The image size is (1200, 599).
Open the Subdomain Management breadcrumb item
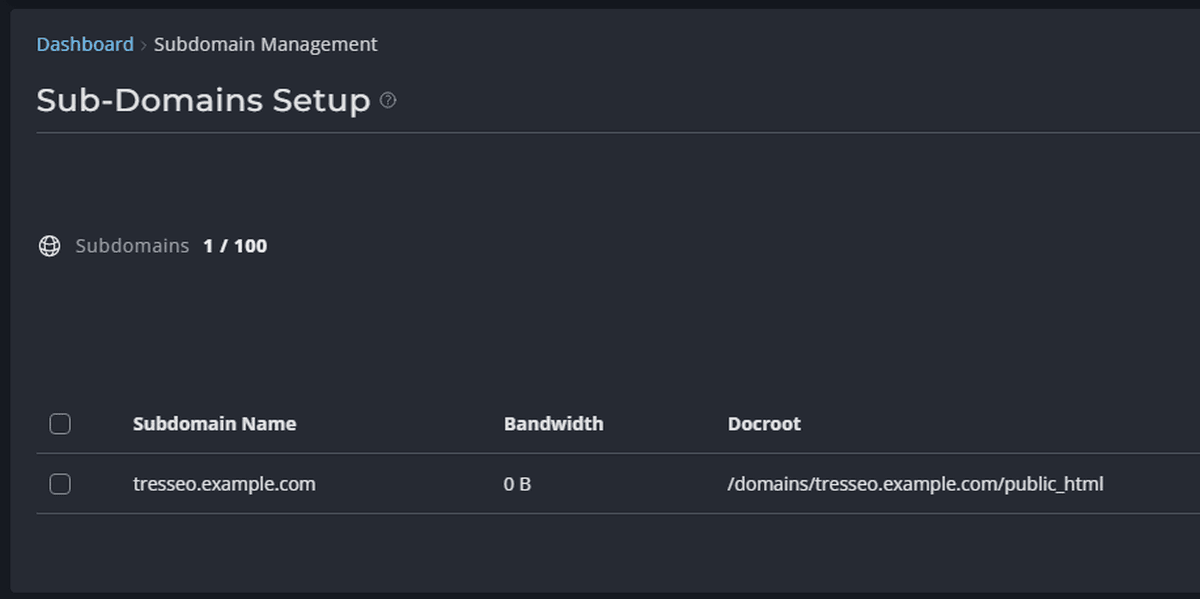266,44
